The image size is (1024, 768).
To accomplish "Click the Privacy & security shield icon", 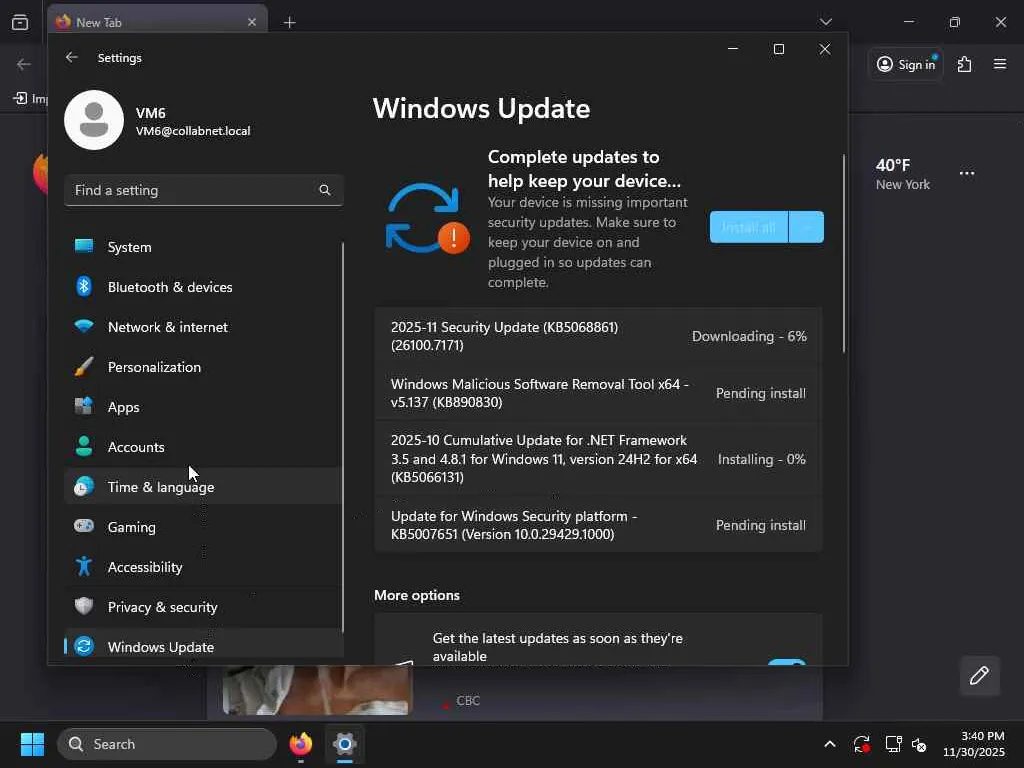I will point(84,606).
